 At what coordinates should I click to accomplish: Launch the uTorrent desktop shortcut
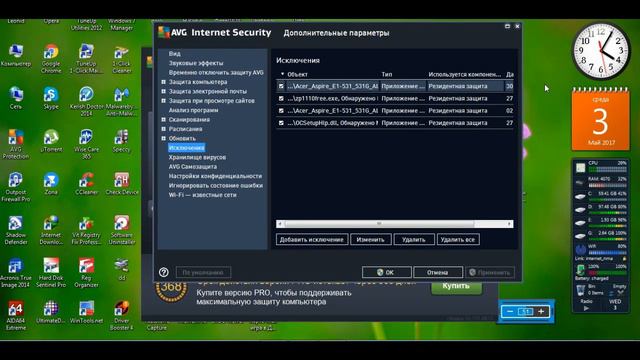pyautogui.click(x=51, y=141)
